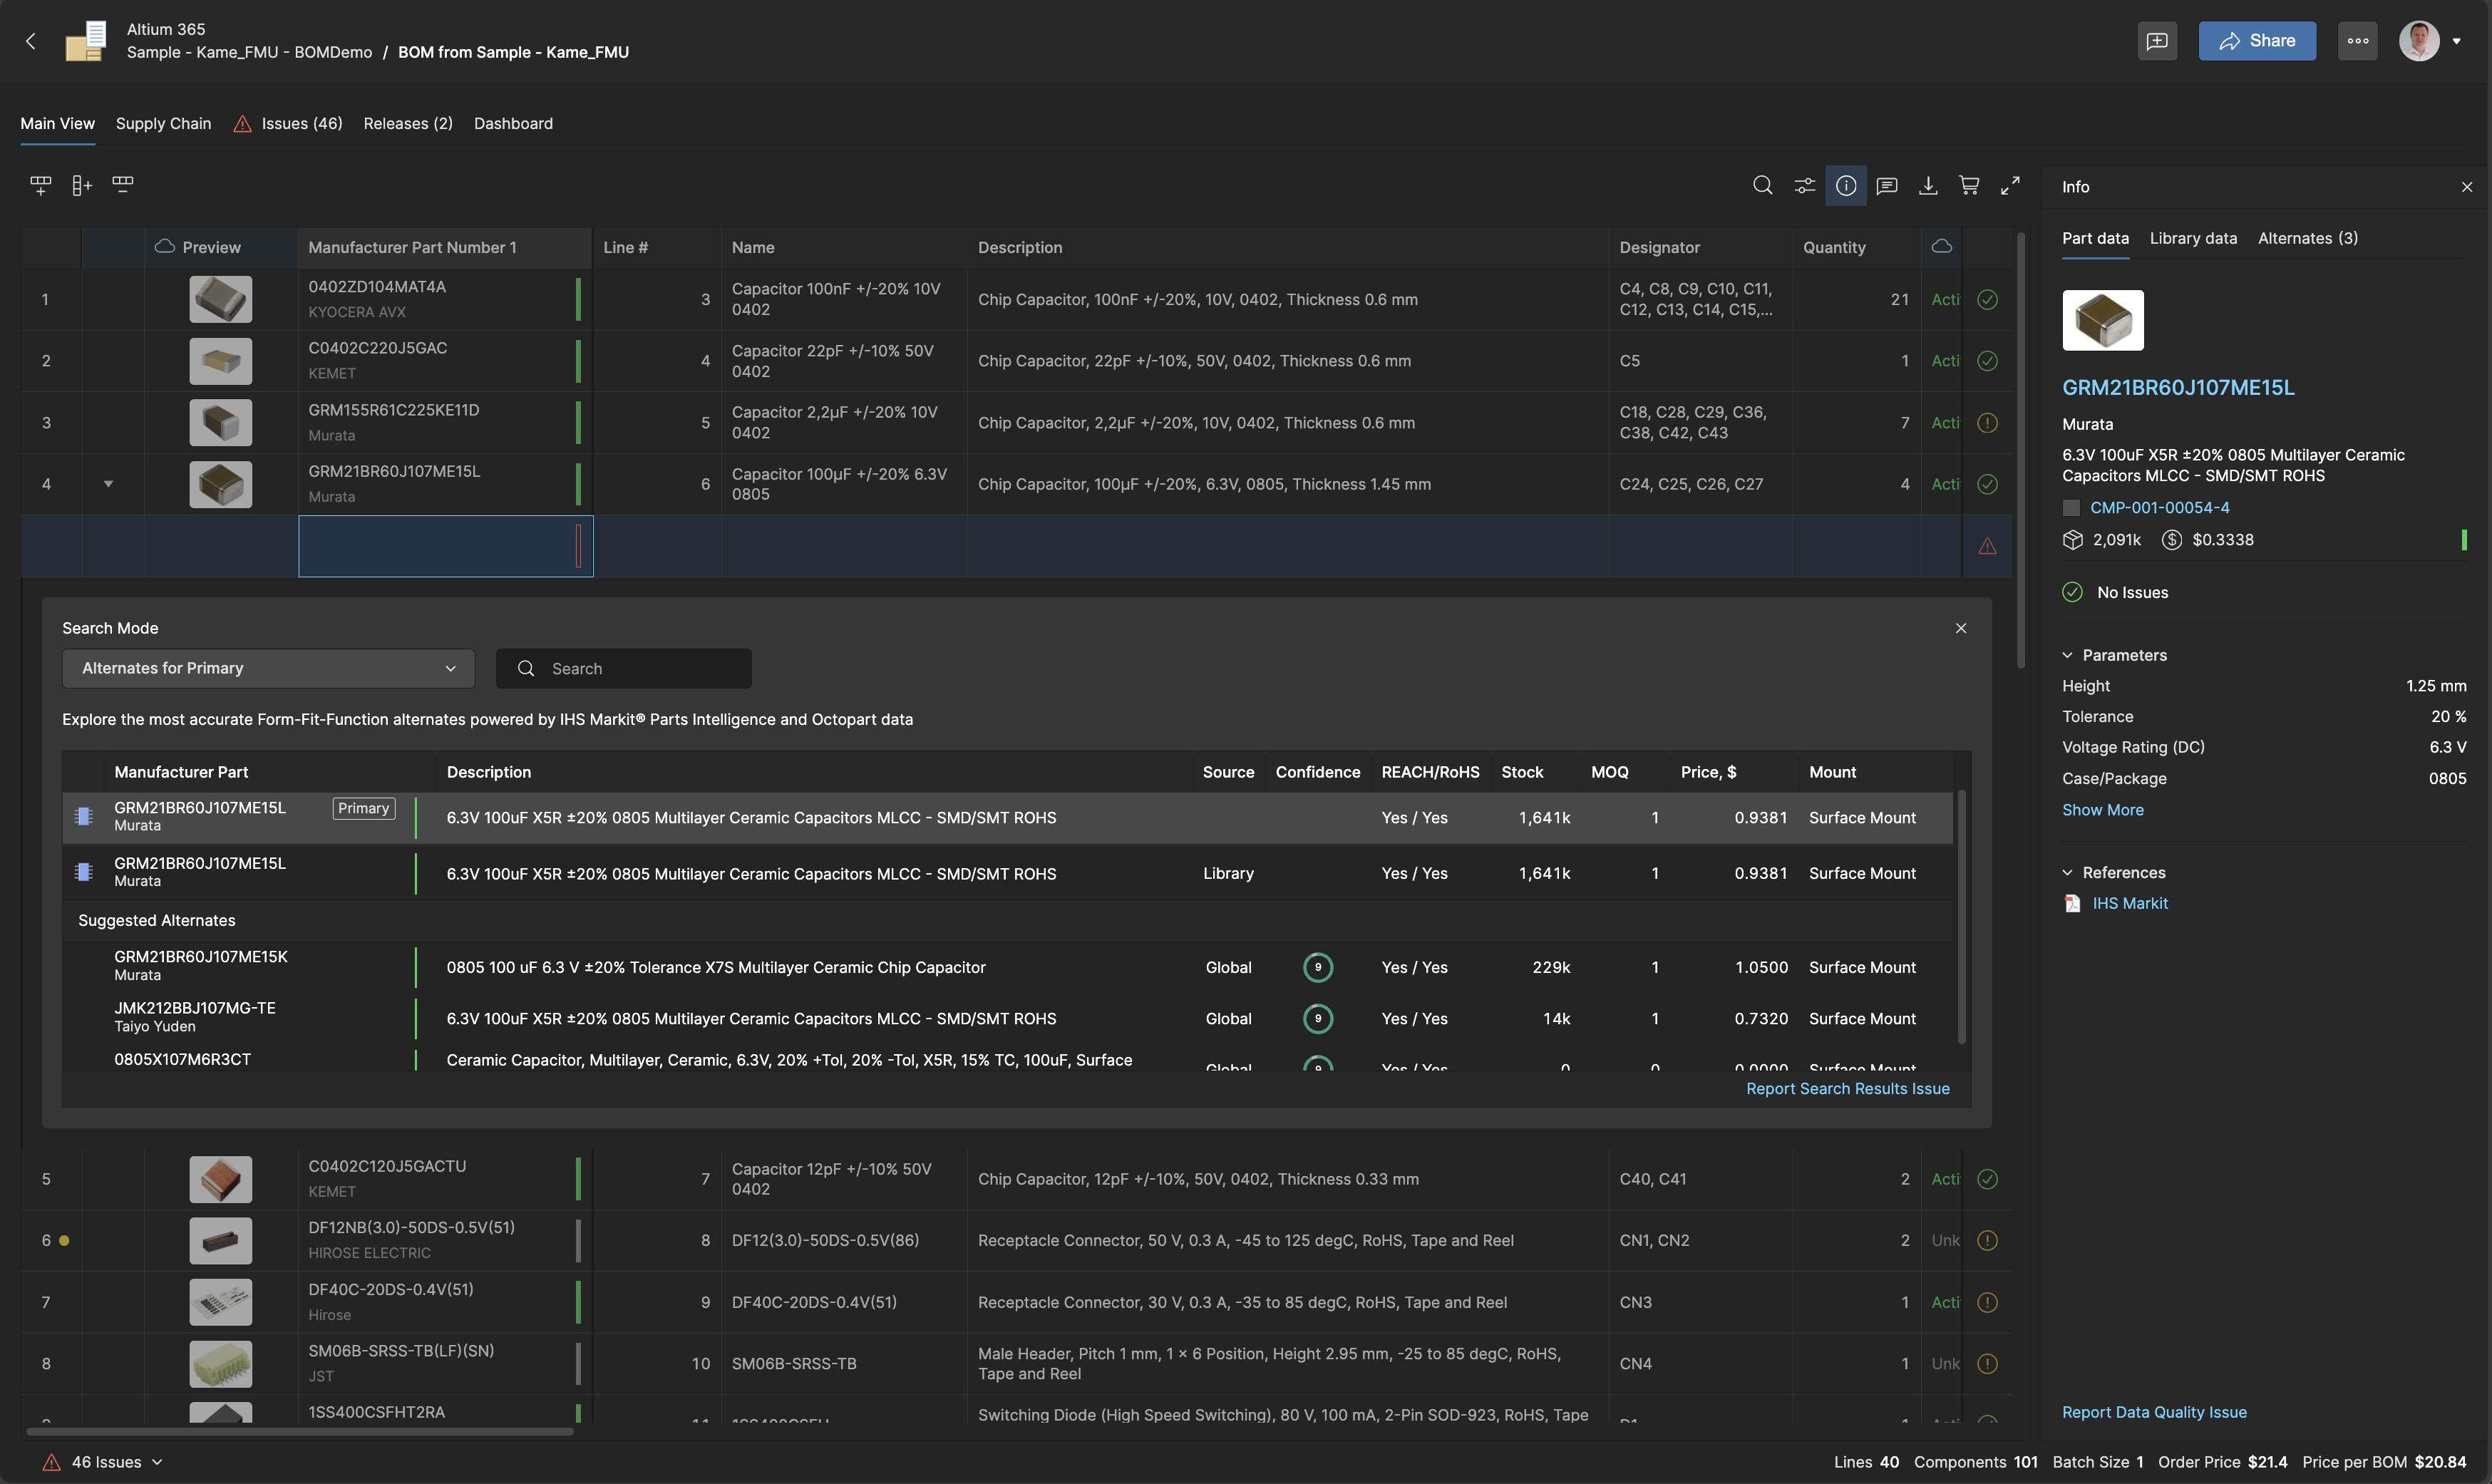The width and height of the screenshot is (2492, 1484).
Task: Open the Alternates for Primary dropdown
Action: pos(268,668)
